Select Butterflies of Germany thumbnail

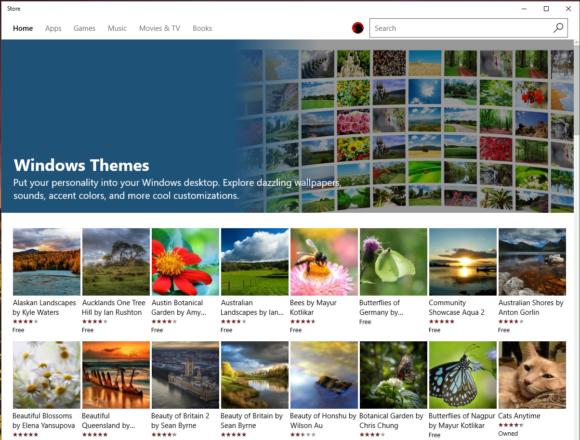tap(393, 262)
